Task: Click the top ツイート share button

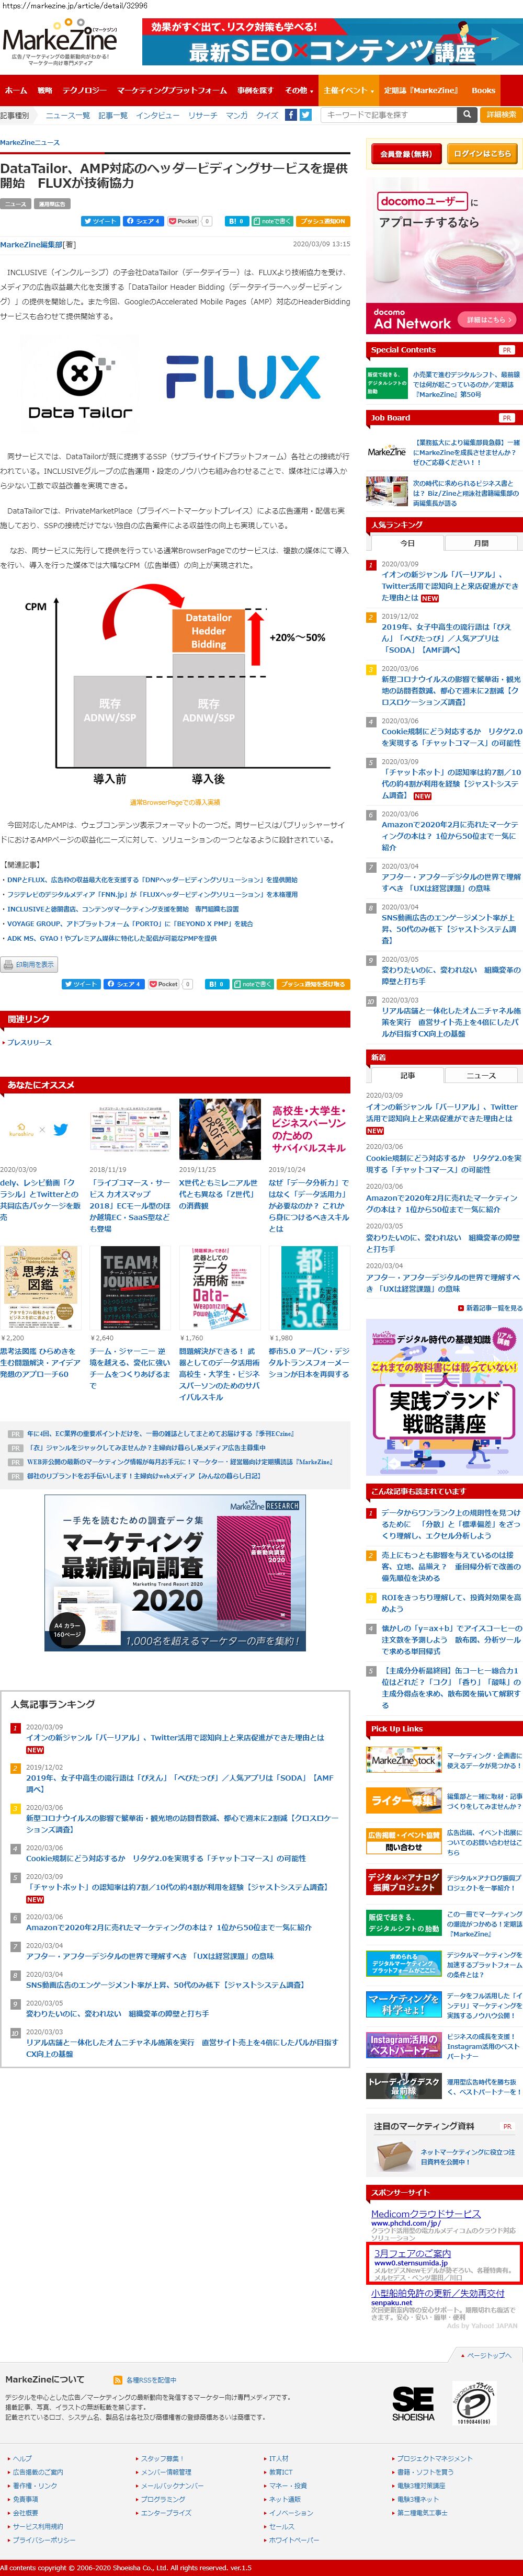Action: tap(100, 221)
